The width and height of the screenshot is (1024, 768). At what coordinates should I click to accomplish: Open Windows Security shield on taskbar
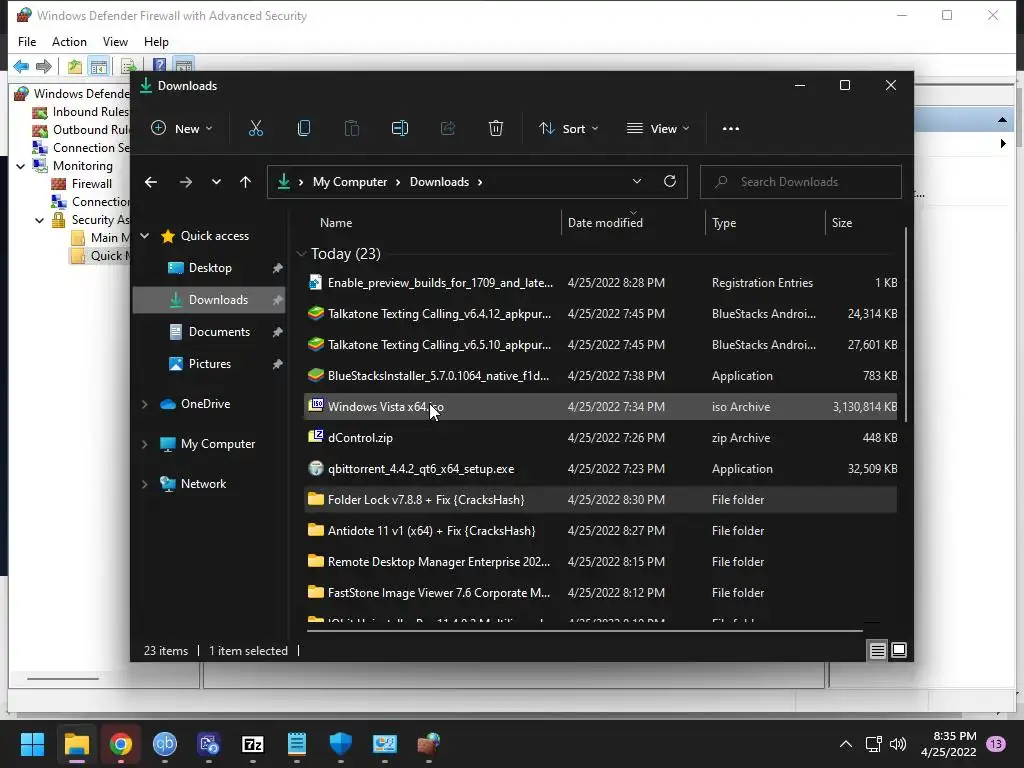point(341,744)
